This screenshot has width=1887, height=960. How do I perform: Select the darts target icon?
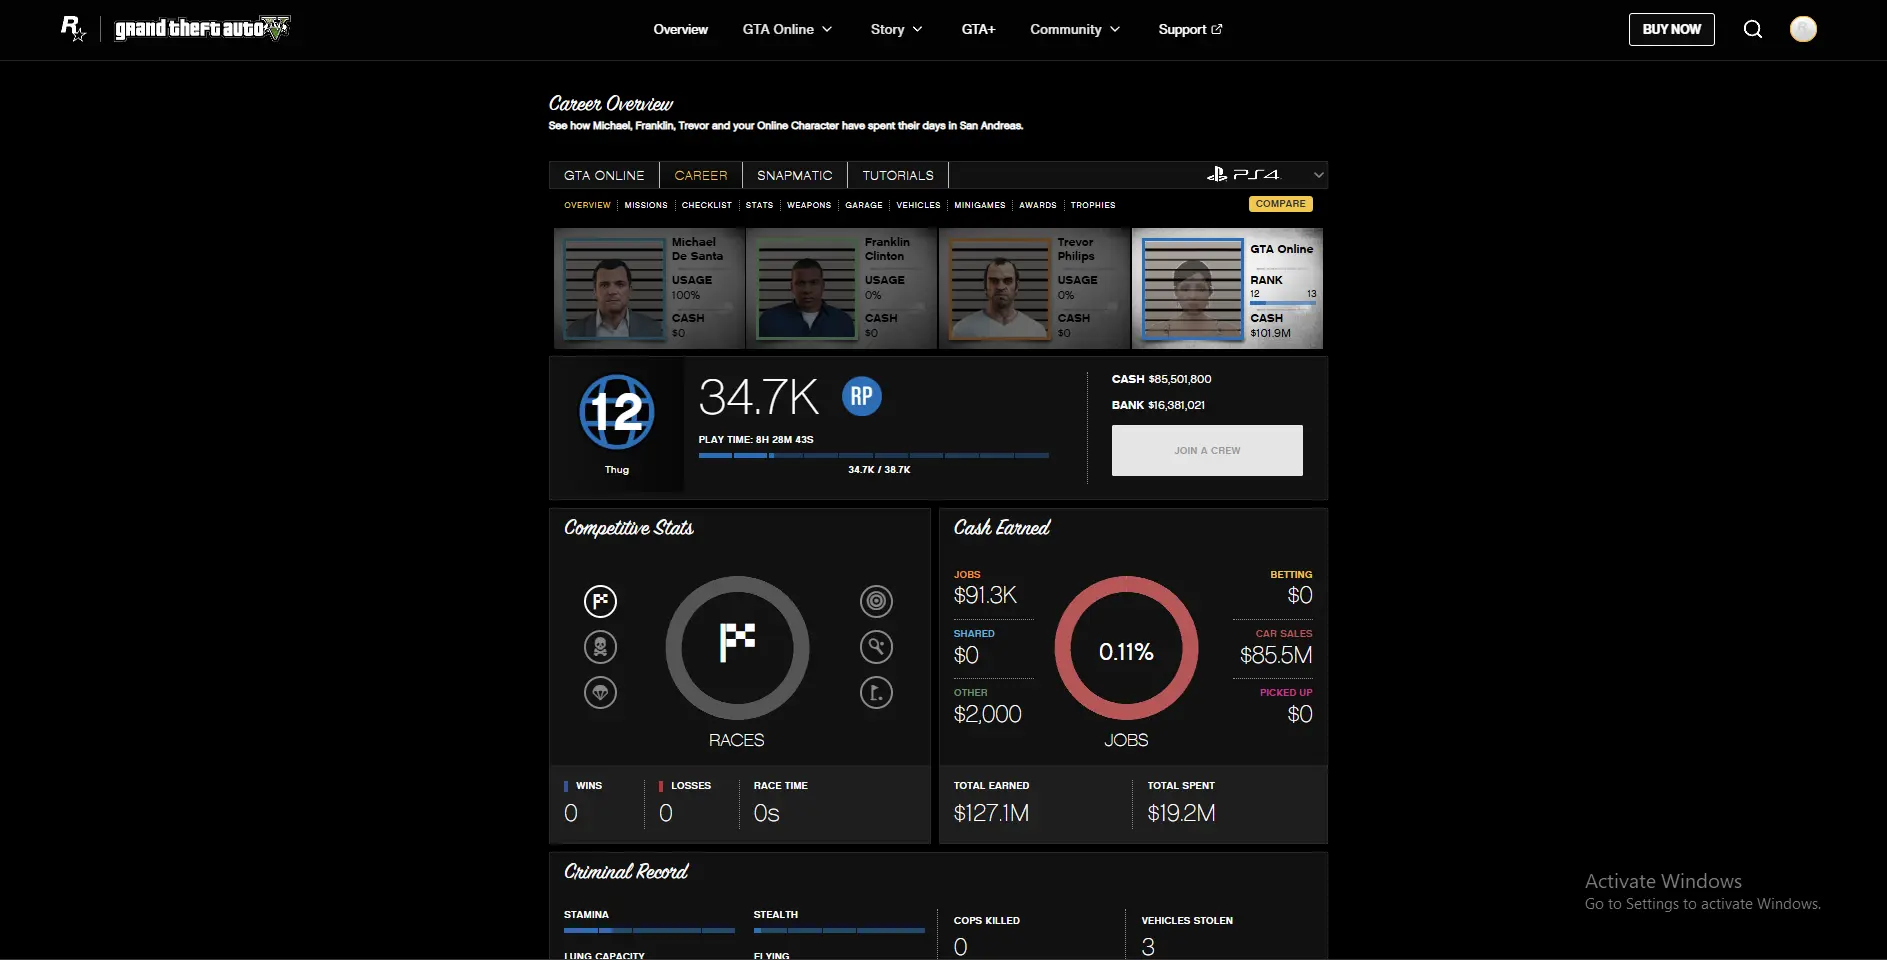[876, 601]
